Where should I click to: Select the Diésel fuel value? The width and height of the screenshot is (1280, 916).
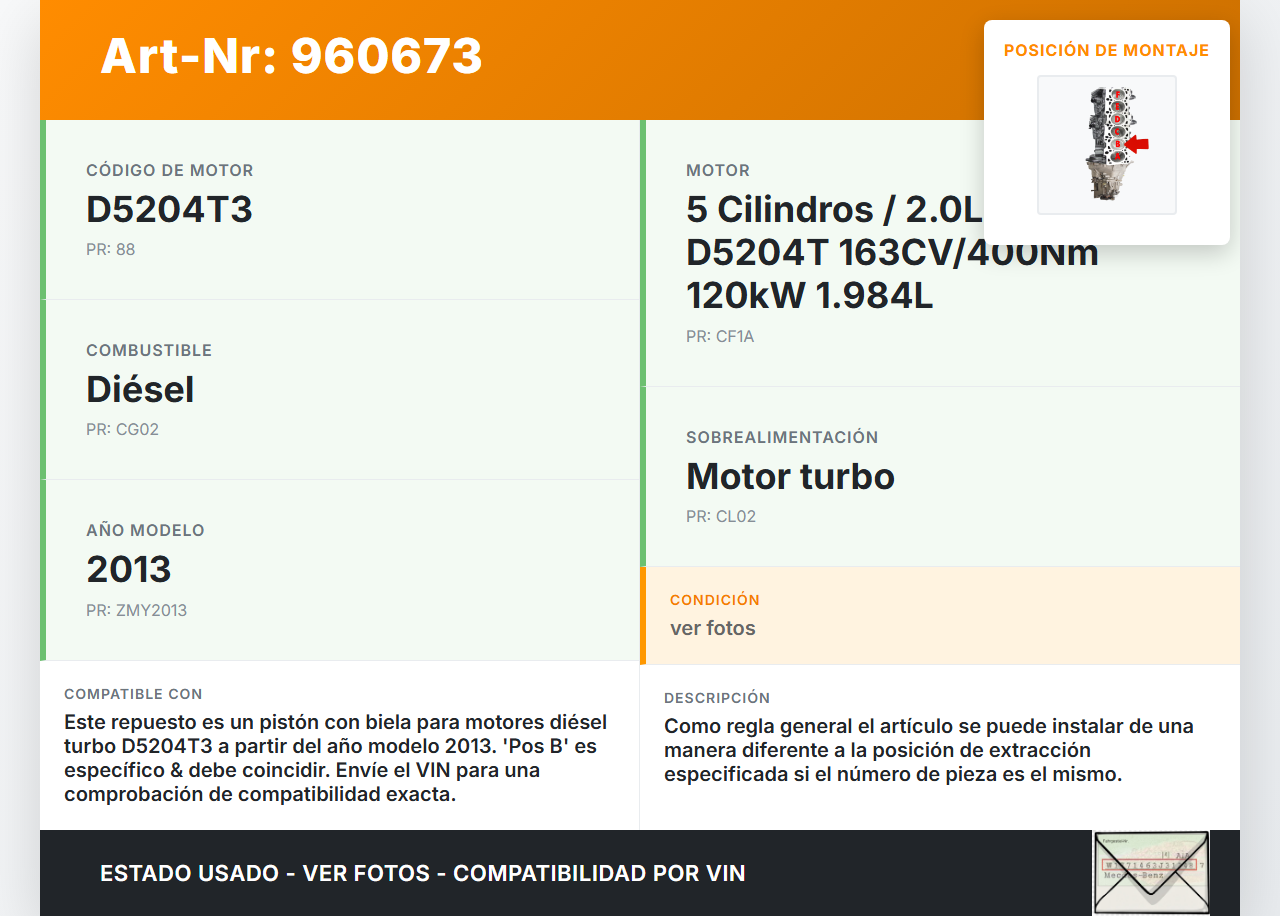click(140, 389)
